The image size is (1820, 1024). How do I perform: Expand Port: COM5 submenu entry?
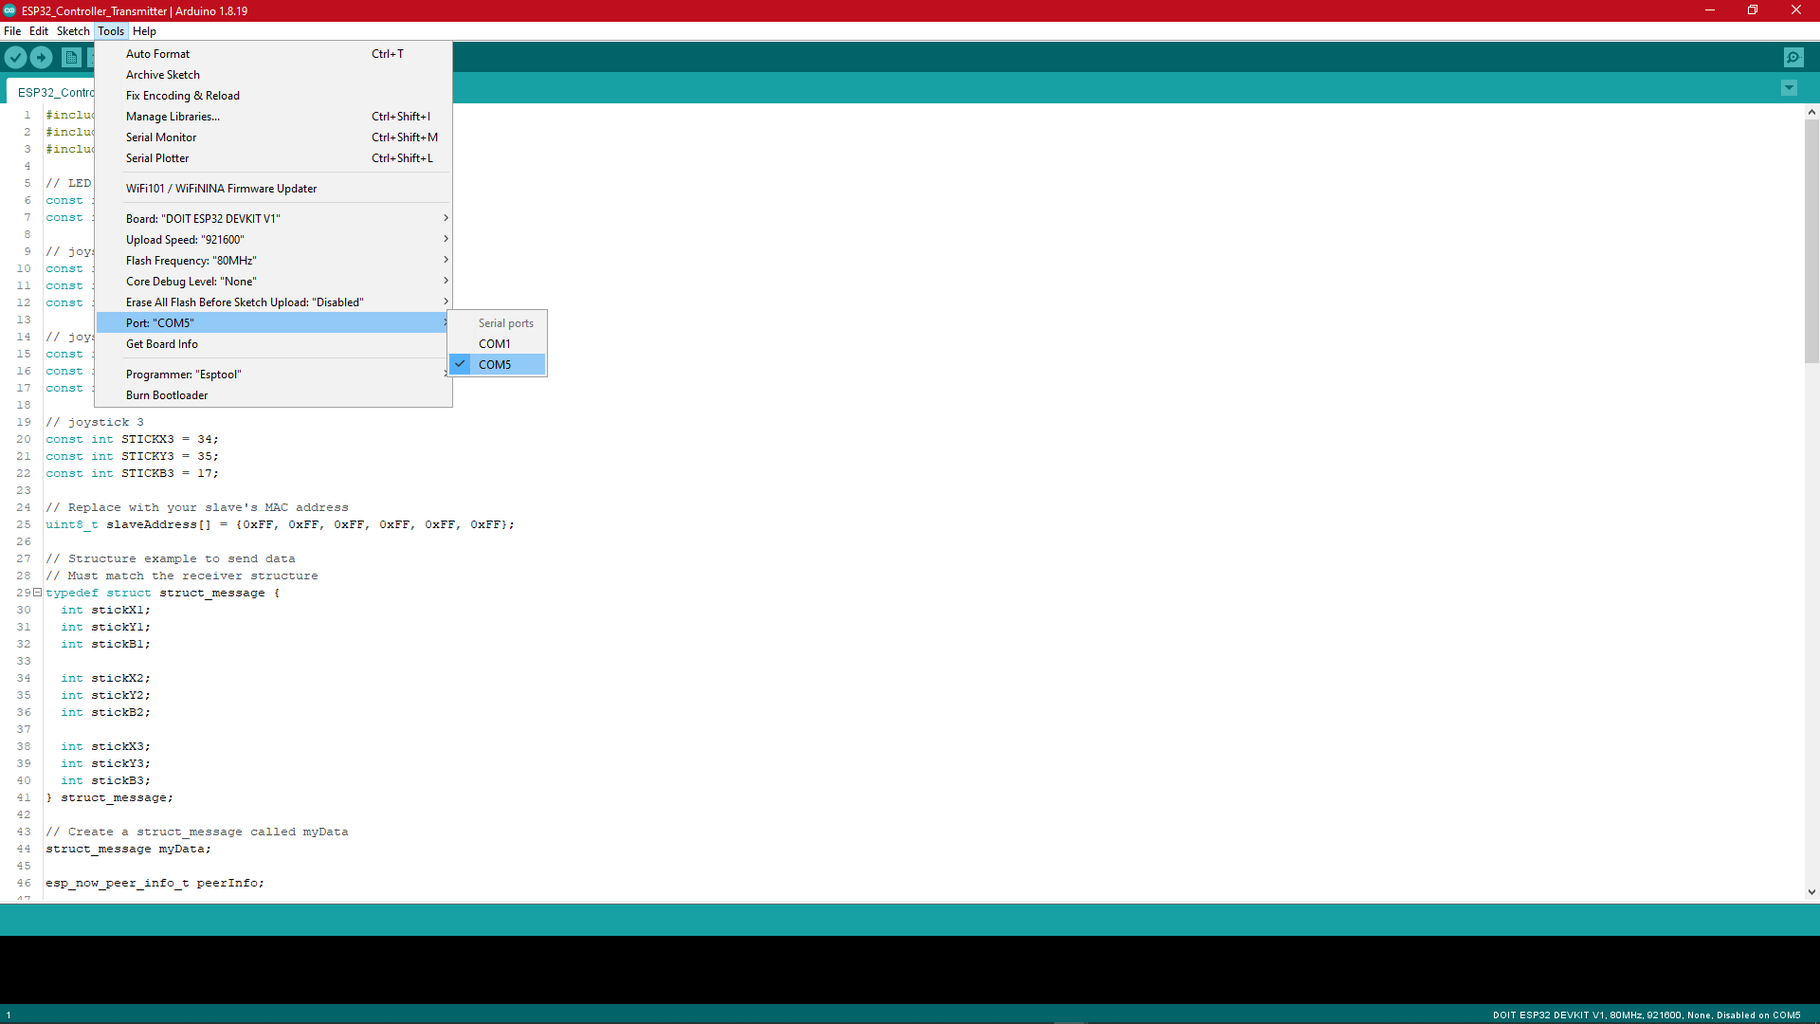274,323
